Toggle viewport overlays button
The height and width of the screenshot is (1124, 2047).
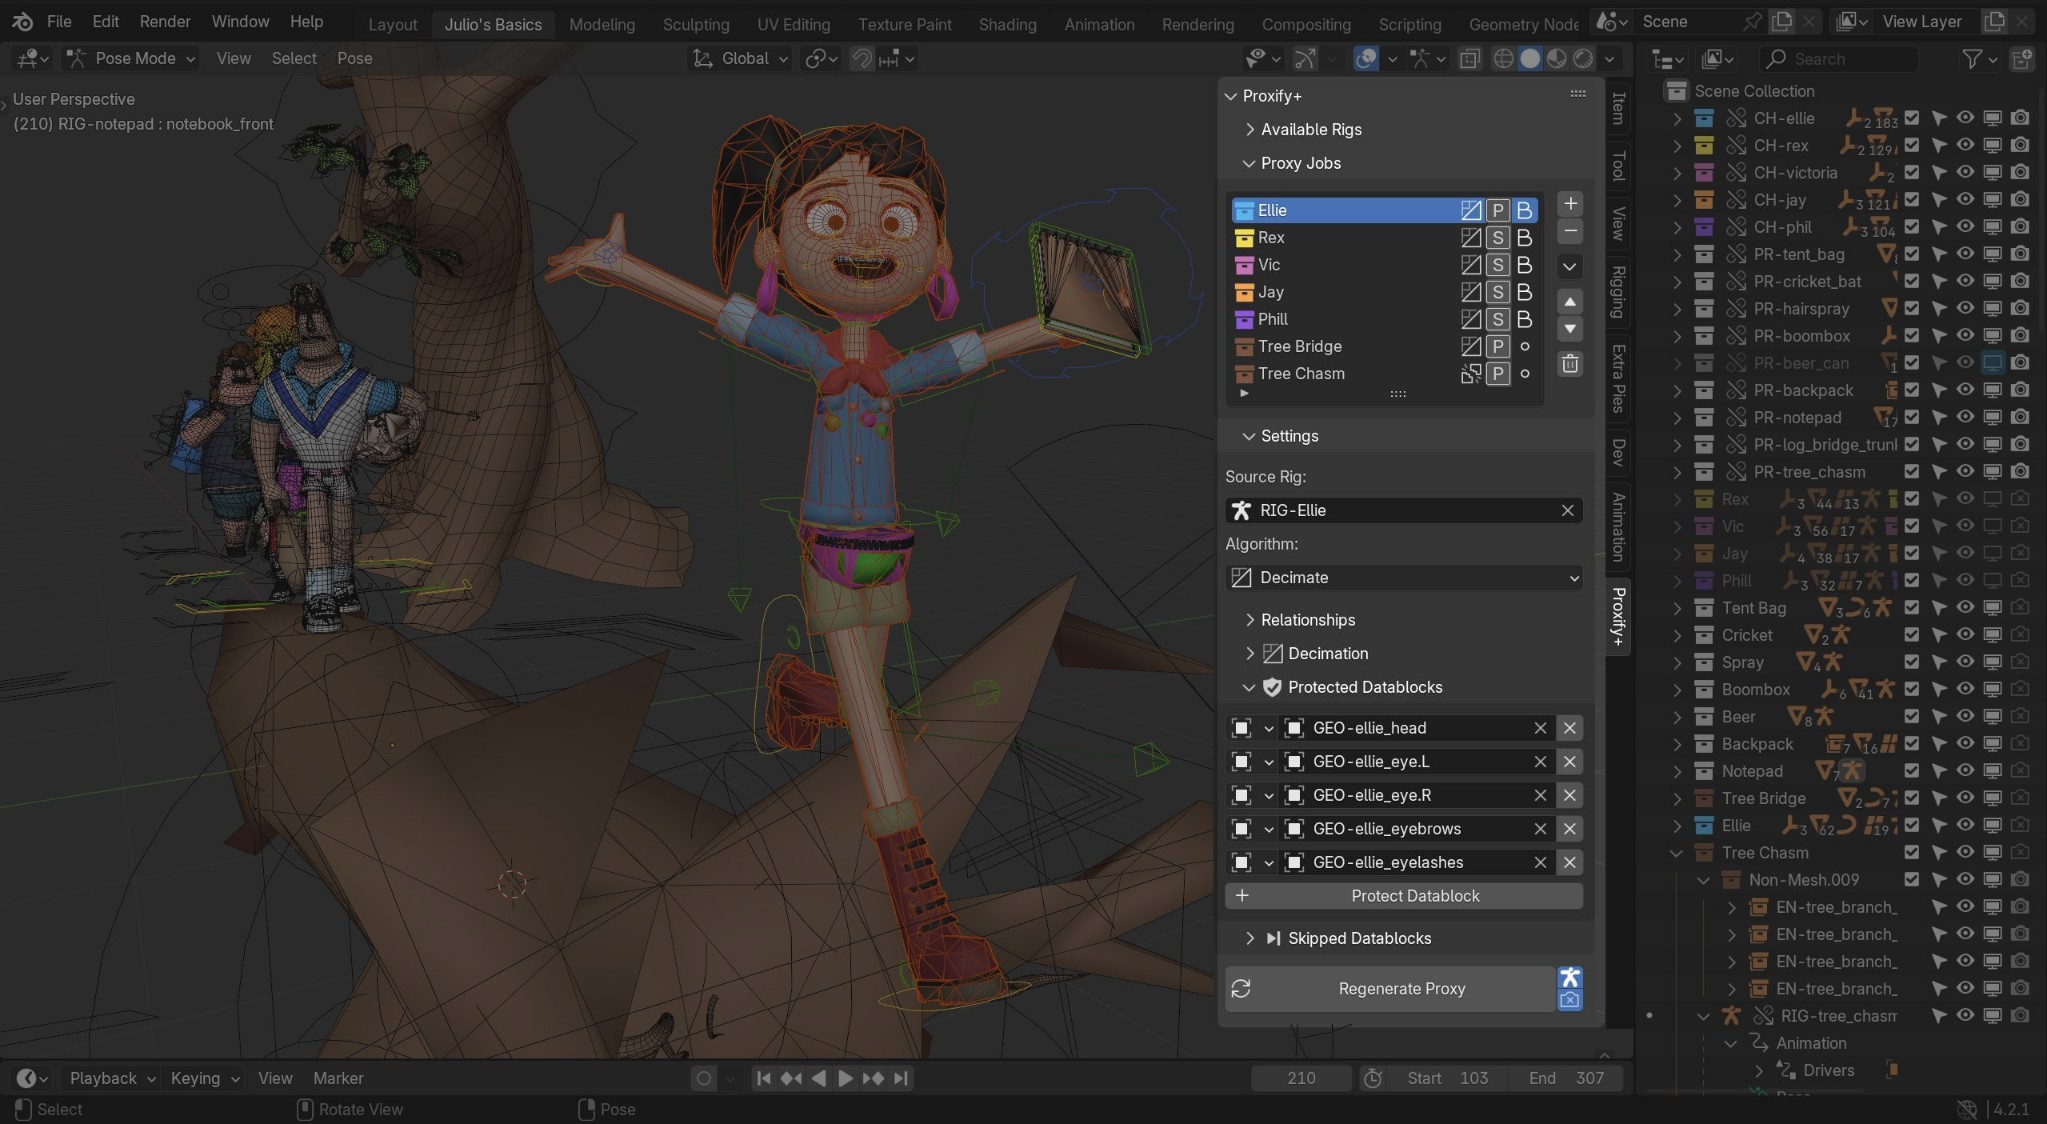(x=1366, y=59)
